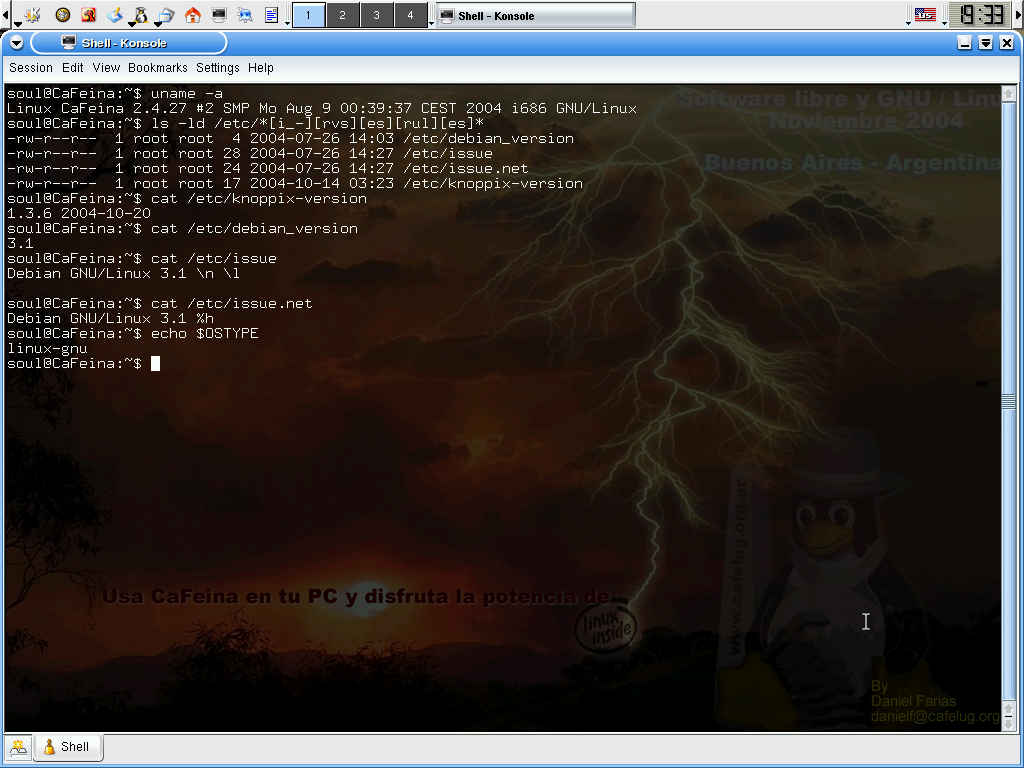Open the handle arrow left of the clock

[x=944, y=23]
